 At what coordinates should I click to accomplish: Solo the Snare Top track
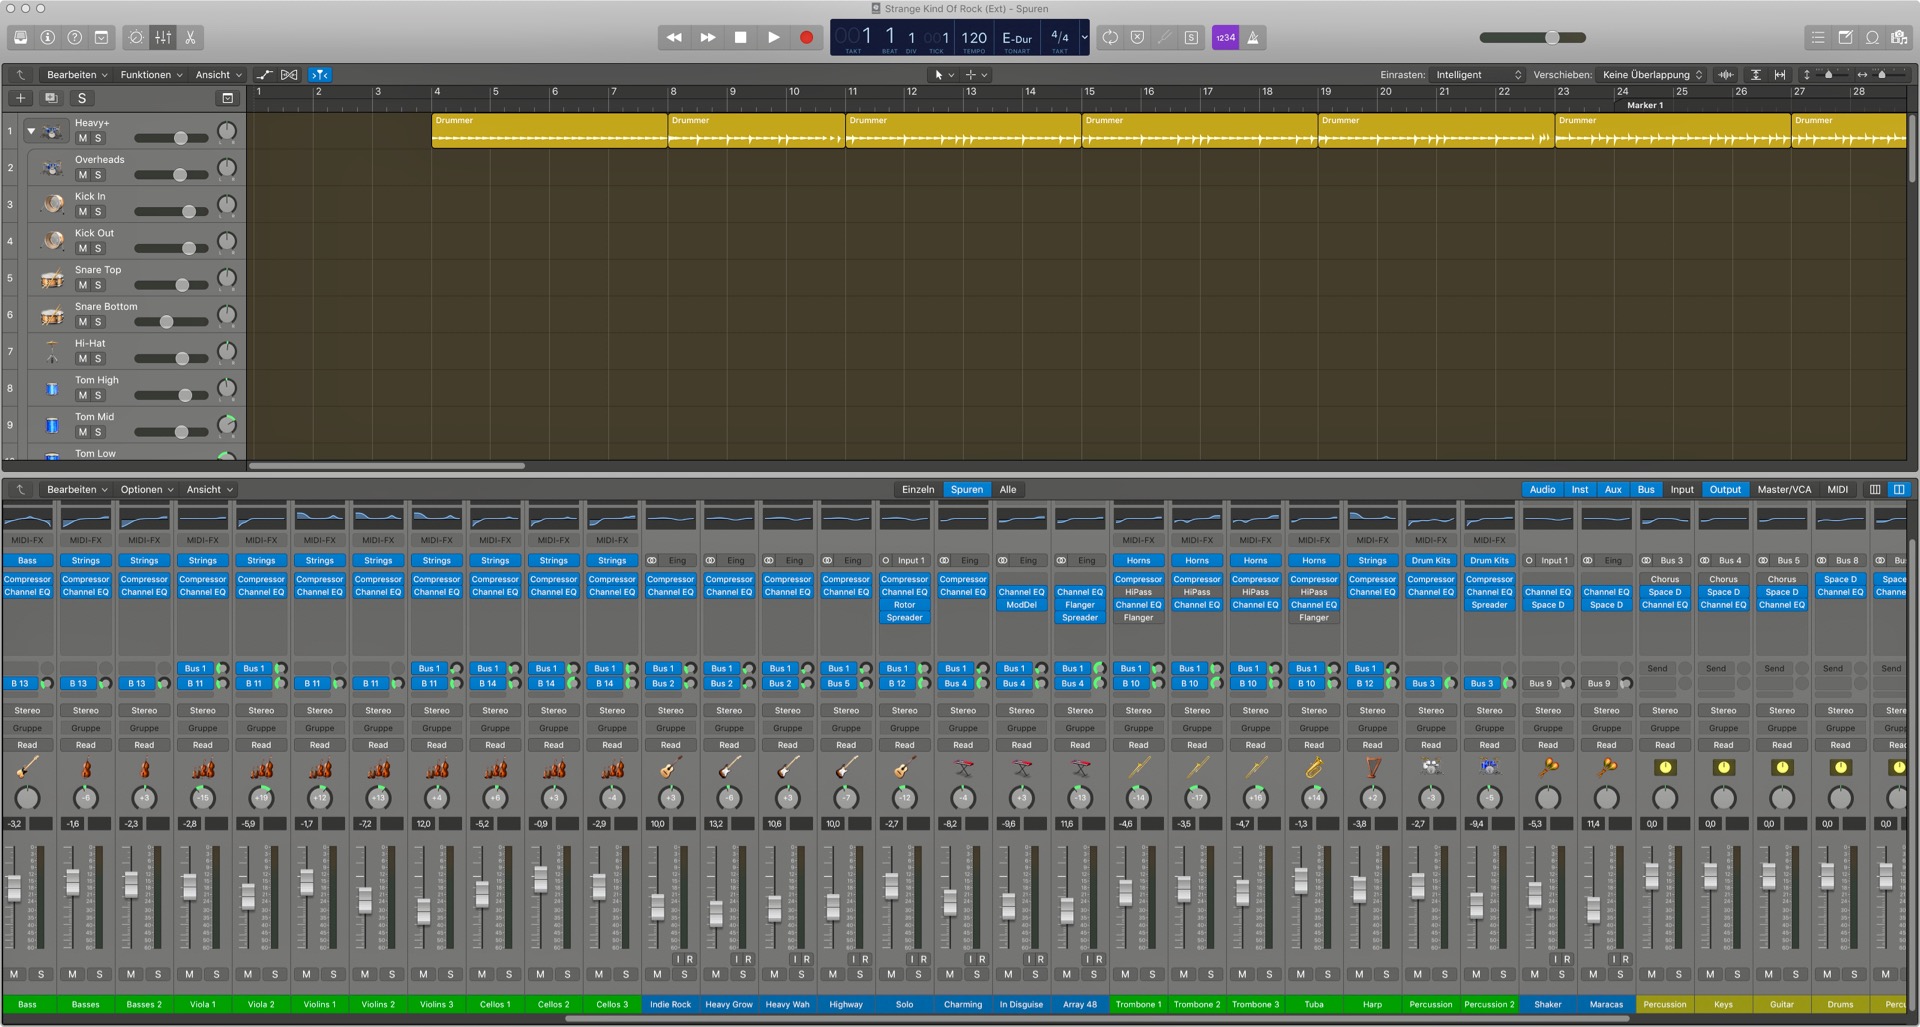[x=97, y=285]
